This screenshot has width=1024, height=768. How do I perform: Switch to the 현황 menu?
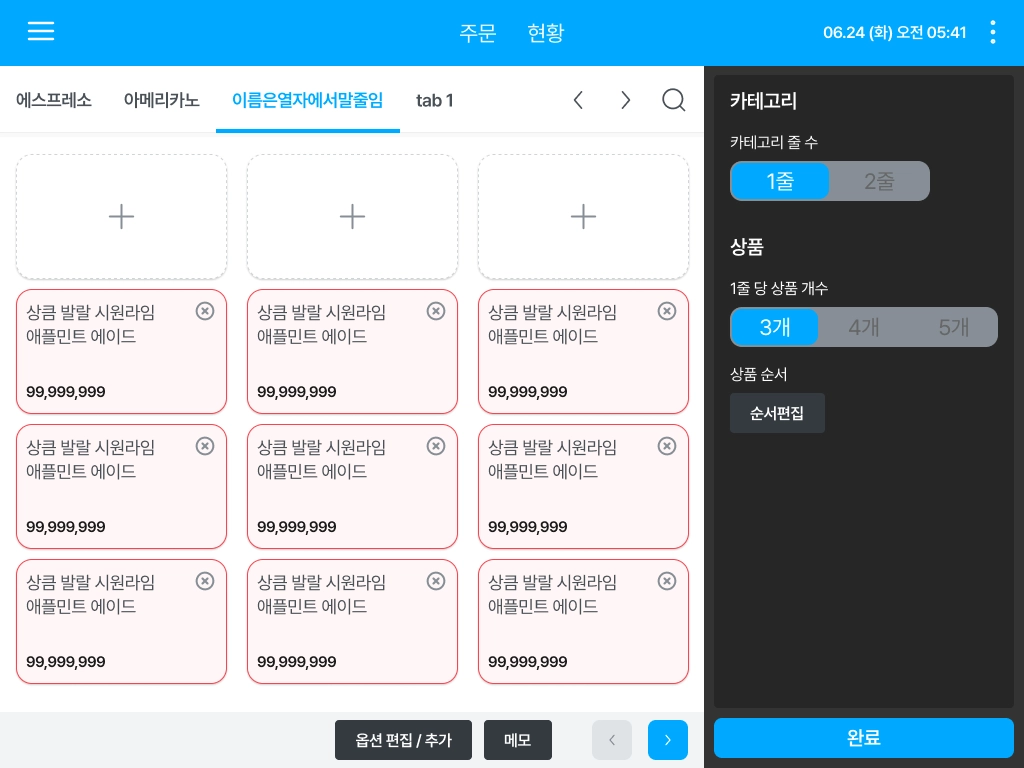click(545, 32)
